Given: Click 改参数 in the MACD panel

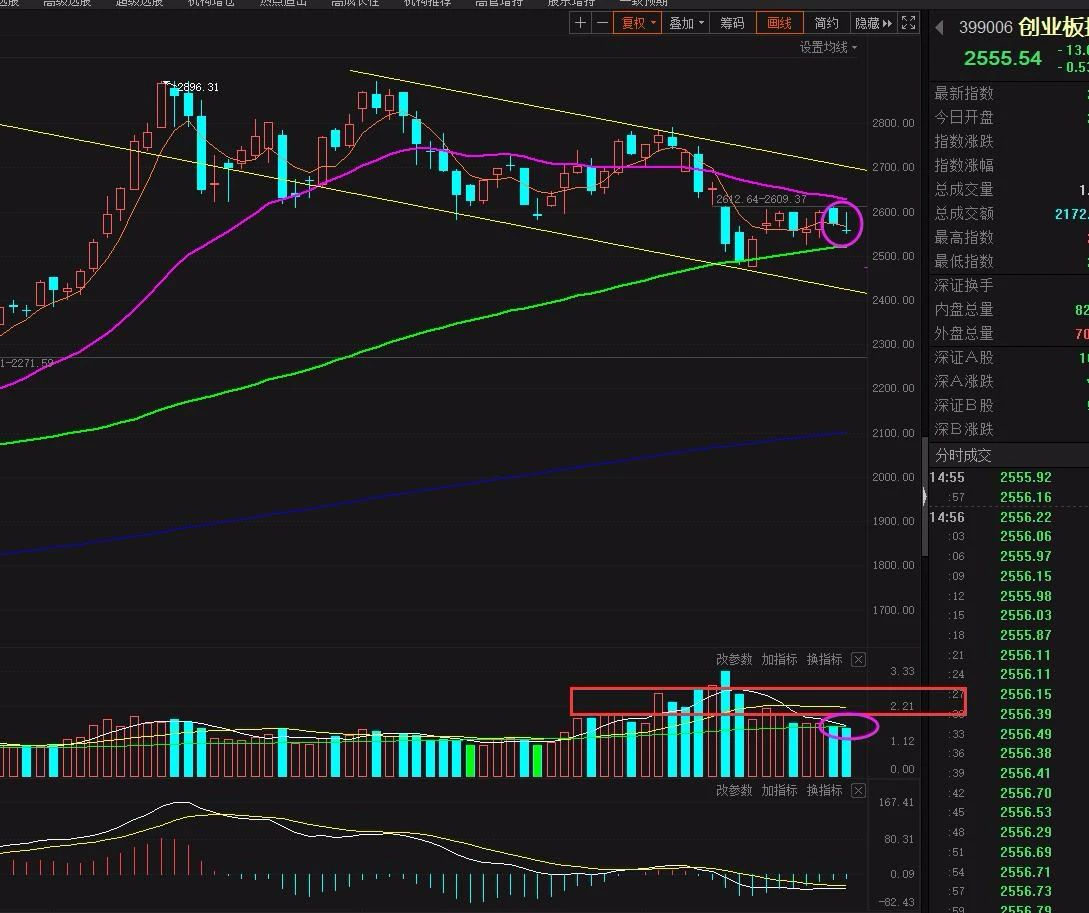Looking at the screenshot, I should [734, 790].
